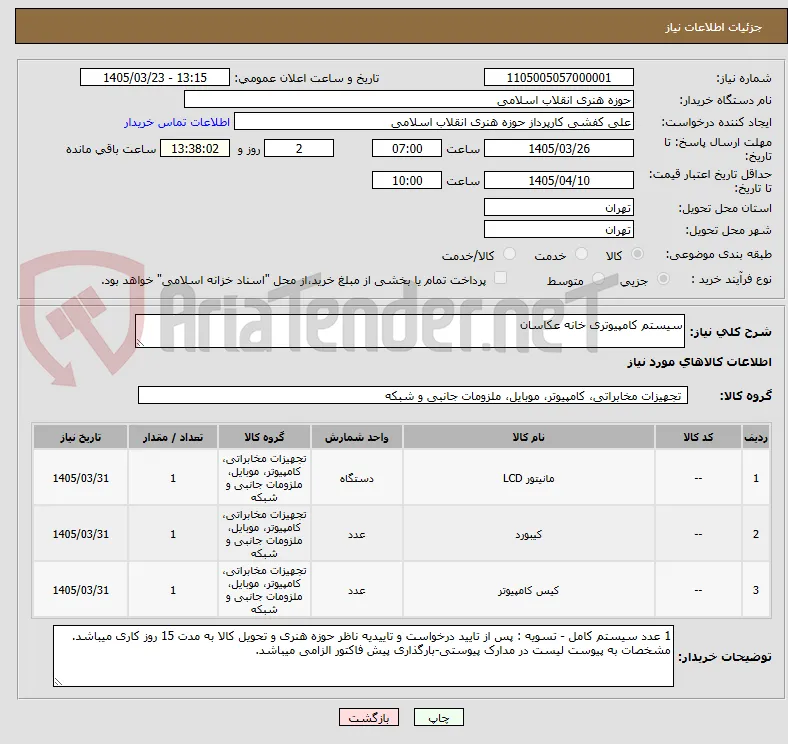Click the deadline time field 07:00
This screenshot has width=788, height=744.
tap(407, 148)
